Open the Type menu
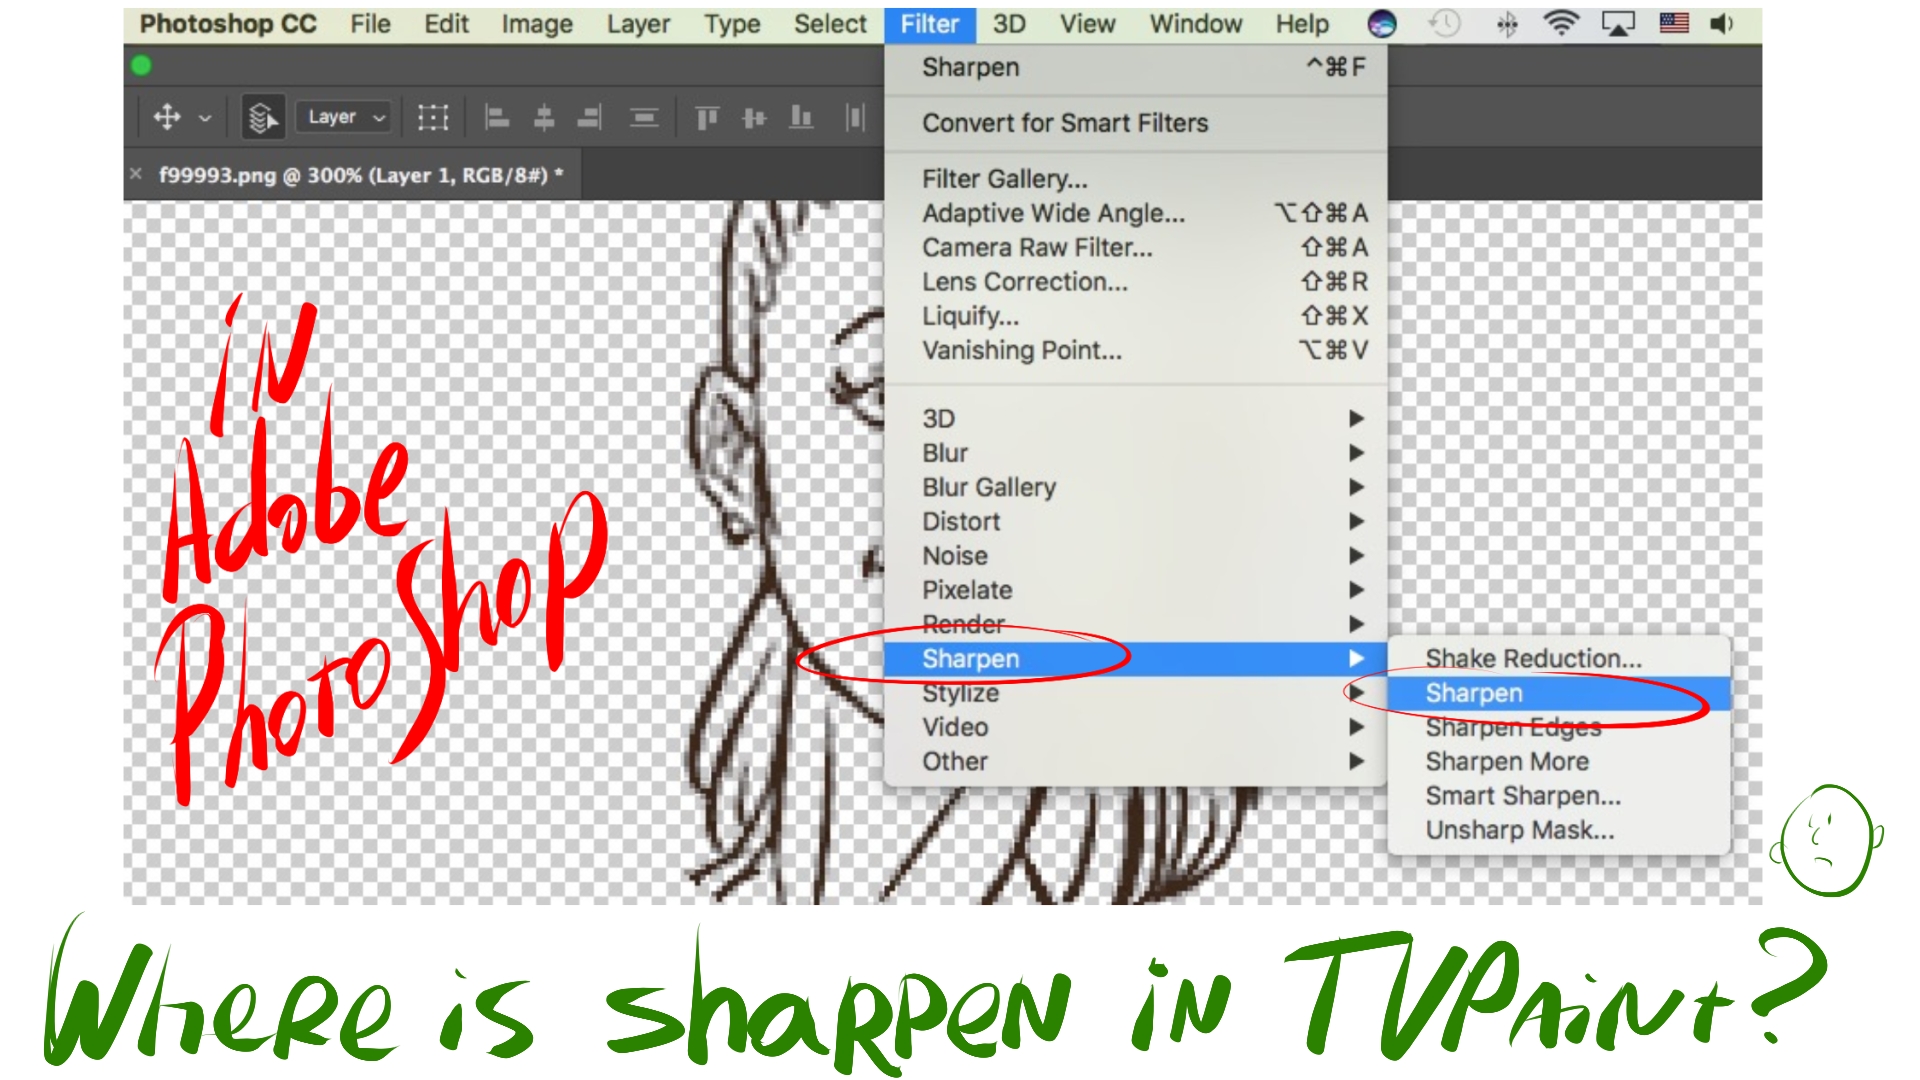Screen dimensions: 1920x1080 click(x=732, y=24)
